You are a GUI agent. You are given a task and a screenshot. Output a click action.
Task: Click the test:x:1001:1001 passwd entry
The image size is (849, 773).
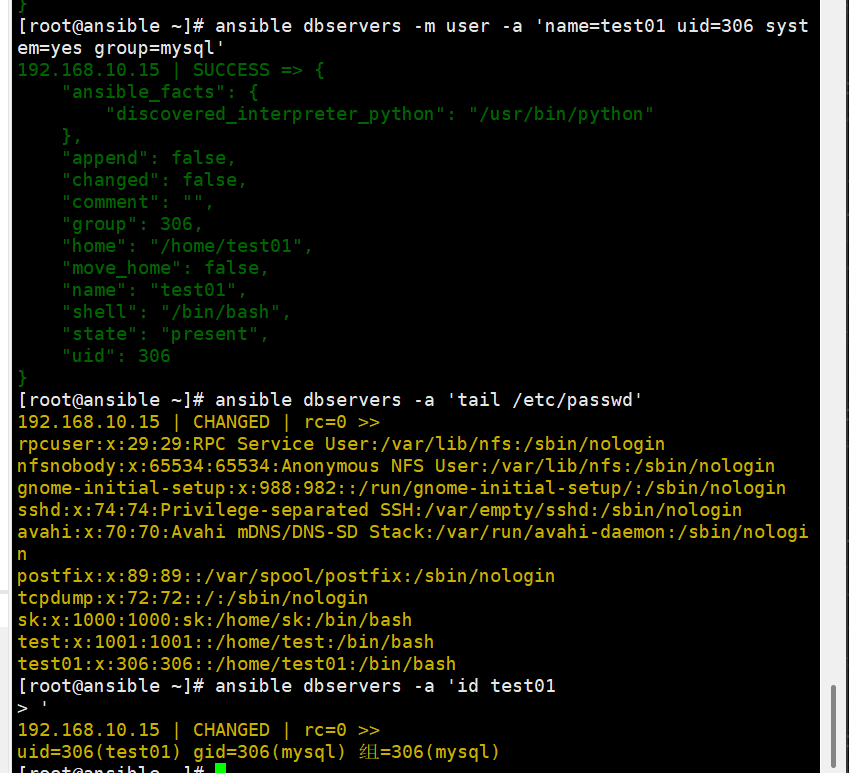[226, 642]
